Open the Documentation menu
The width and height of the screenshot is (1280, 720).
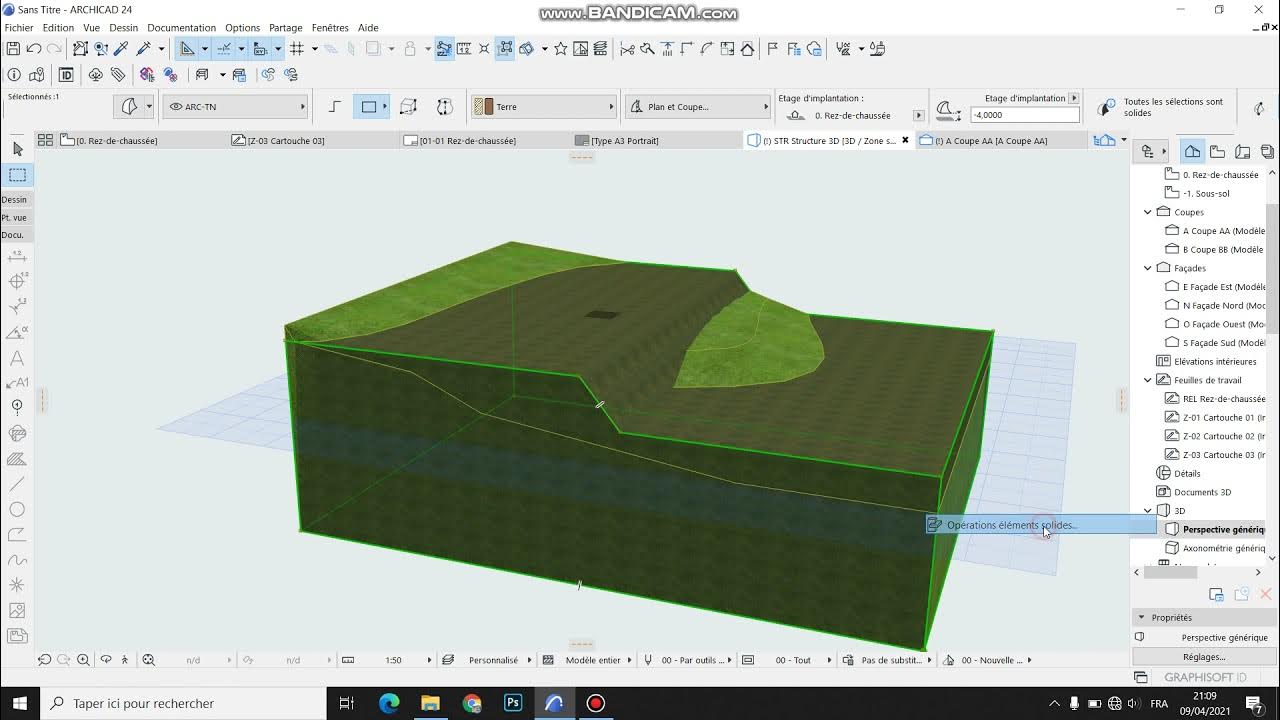181,28
